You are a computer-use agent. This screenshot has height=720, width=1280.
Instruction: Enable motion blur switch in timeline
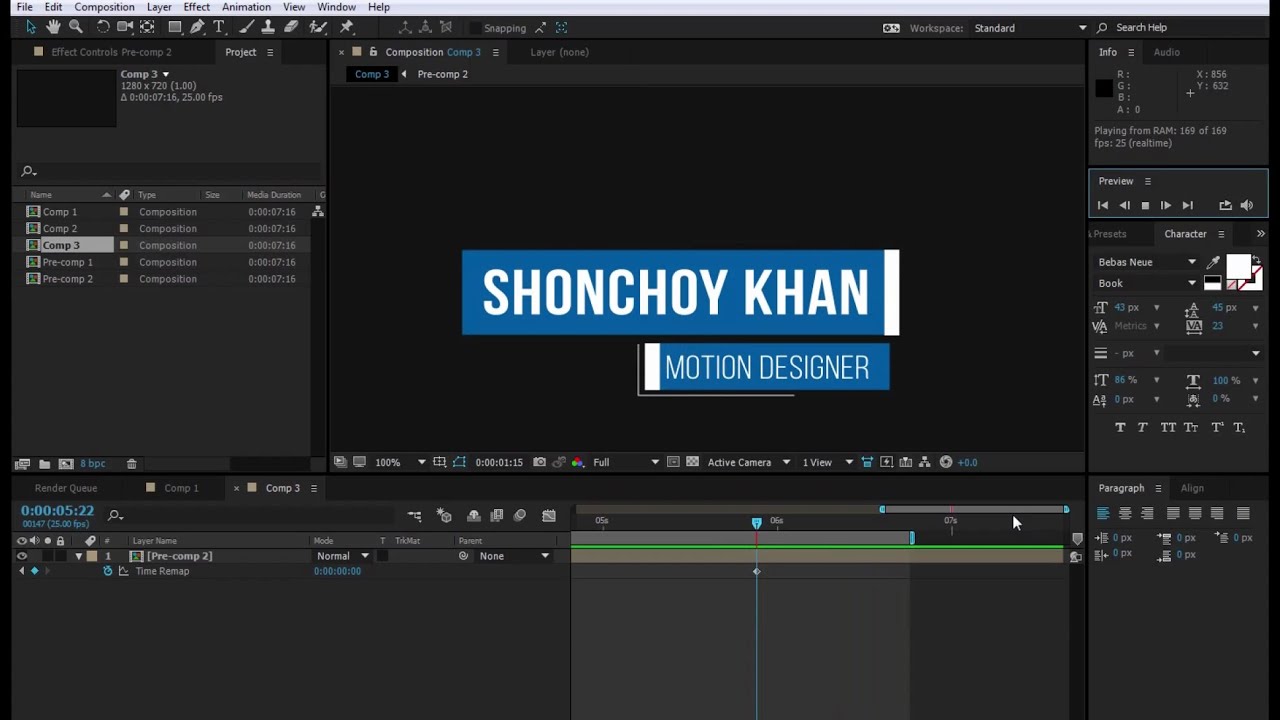(519, 516)
